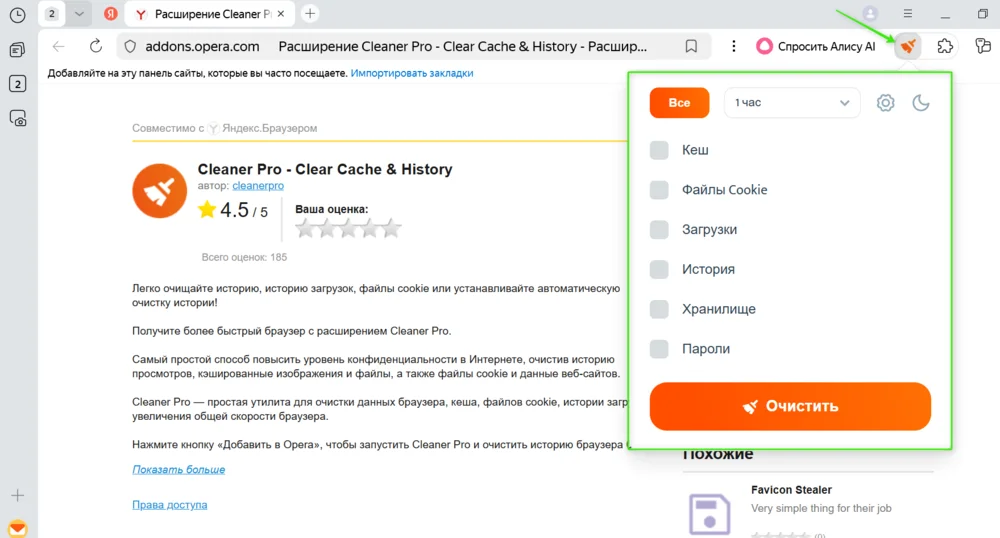Screen dimensions: 1000x538
Task: Open the history clock icon in sidebar
Action: tap(17, 15)
